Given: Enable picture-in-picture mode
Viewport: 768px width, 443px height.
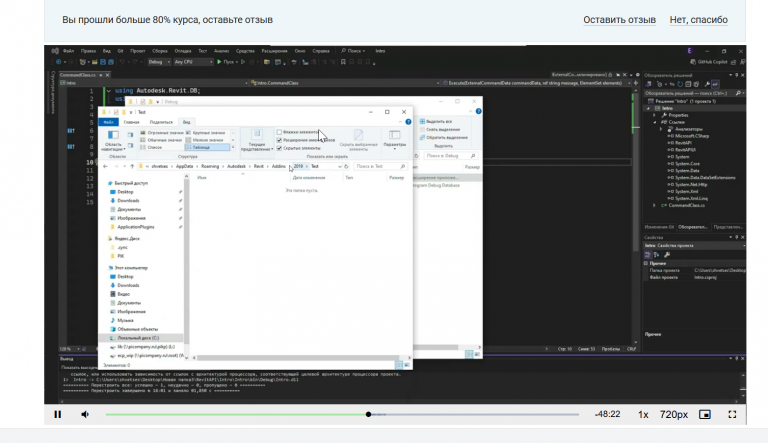Looking at the screenshot, I should pyautogui.click(x=705, y=414).
